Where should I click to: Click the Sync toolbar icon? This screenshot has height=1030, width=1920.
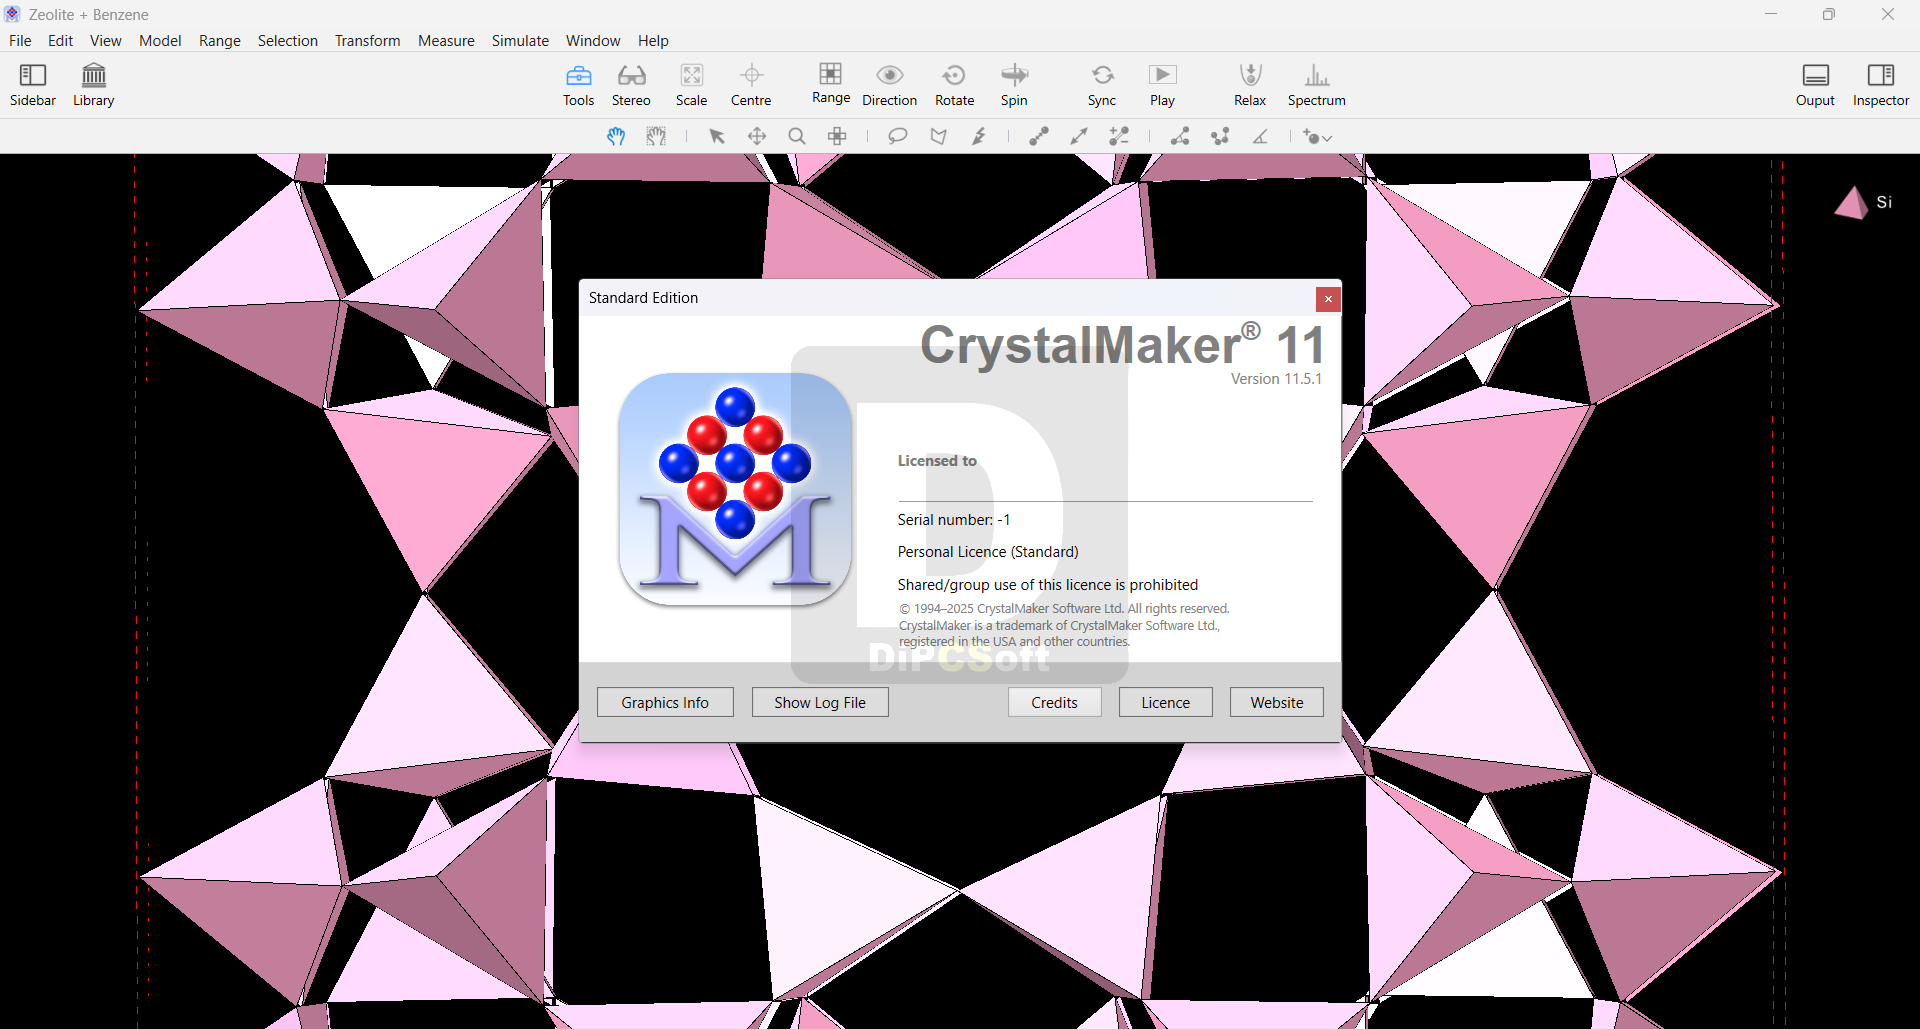[1102, 85]
